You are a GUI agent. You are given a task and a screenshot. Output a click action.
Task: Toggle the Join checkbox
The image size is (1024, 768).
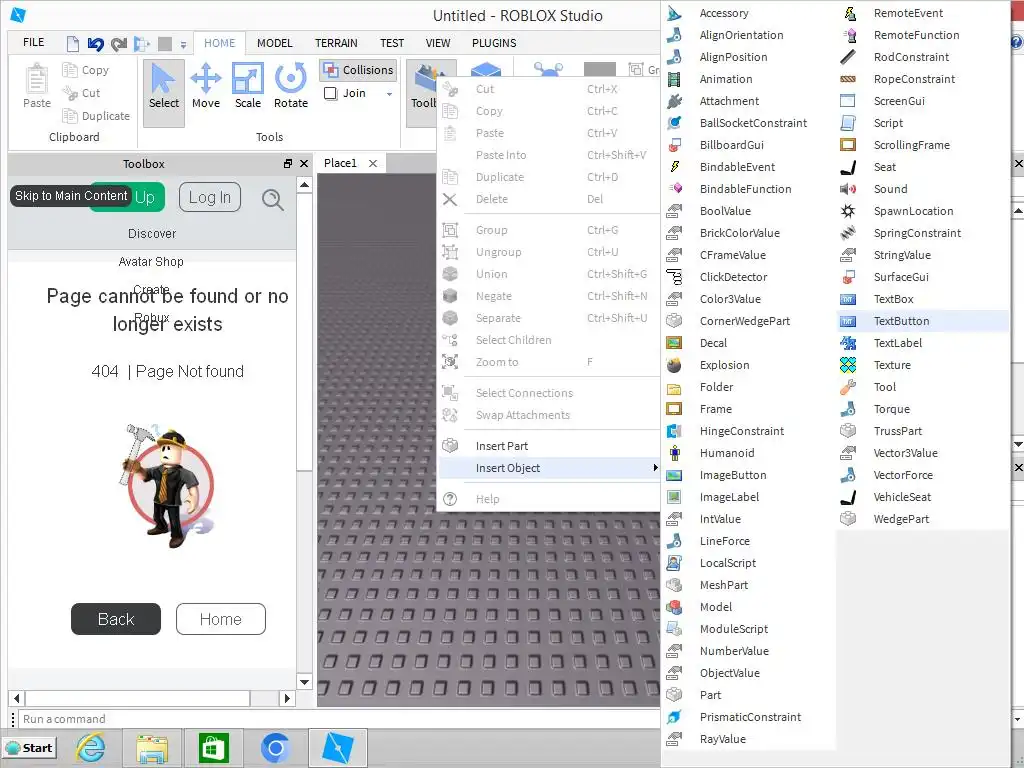click(330, 93)
